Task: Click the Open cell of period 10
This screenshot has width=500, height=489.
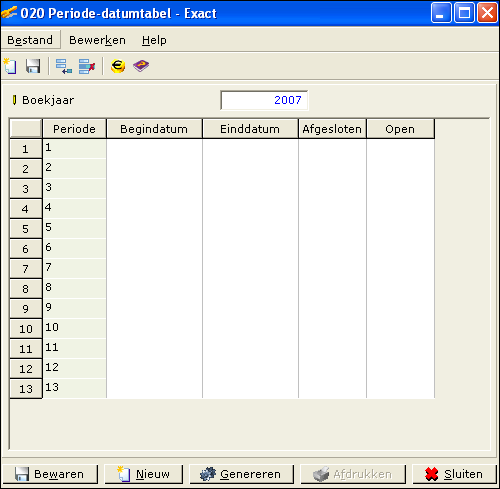Action: coord(400,329)
